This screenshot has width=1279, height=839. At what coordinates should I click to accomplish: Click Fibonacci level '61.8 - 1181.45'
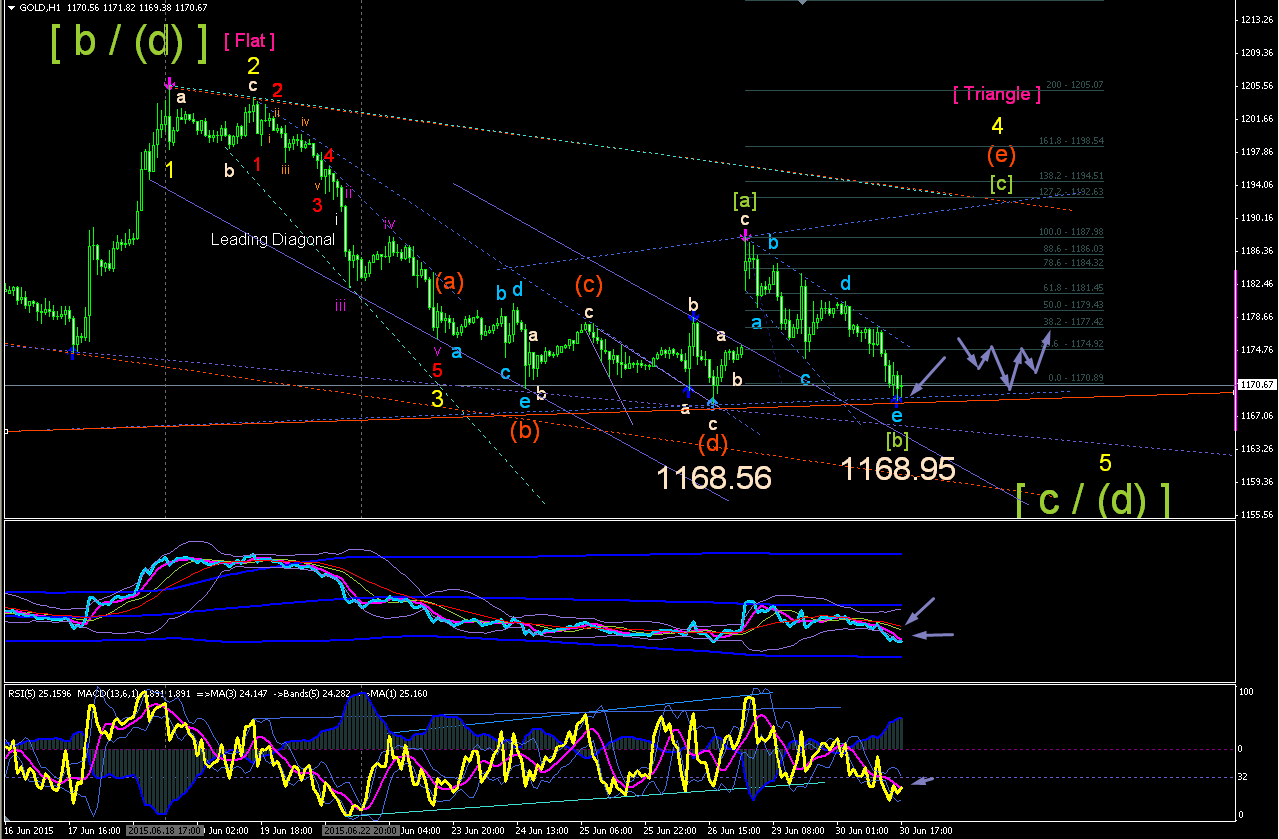point(1072,287)
